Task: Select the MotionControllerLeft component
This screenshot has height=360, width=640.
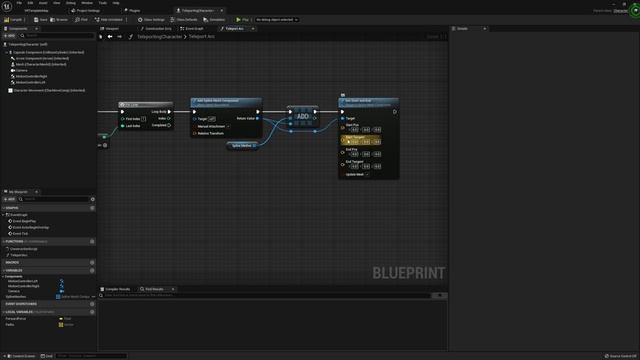Action: [x=28, y=82]
